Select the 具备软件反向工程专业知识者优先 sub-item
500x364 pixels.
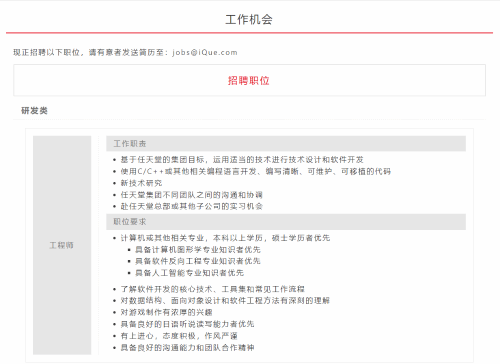(198, 261)
